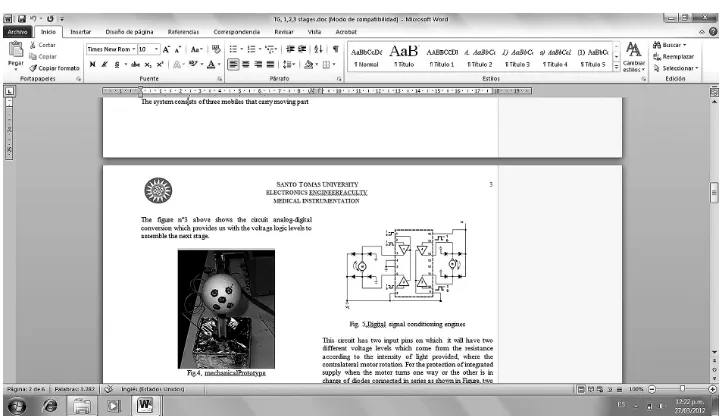Click the Copiar button
This screenshot has width=726, height=420.
click(x=43, y=56)
